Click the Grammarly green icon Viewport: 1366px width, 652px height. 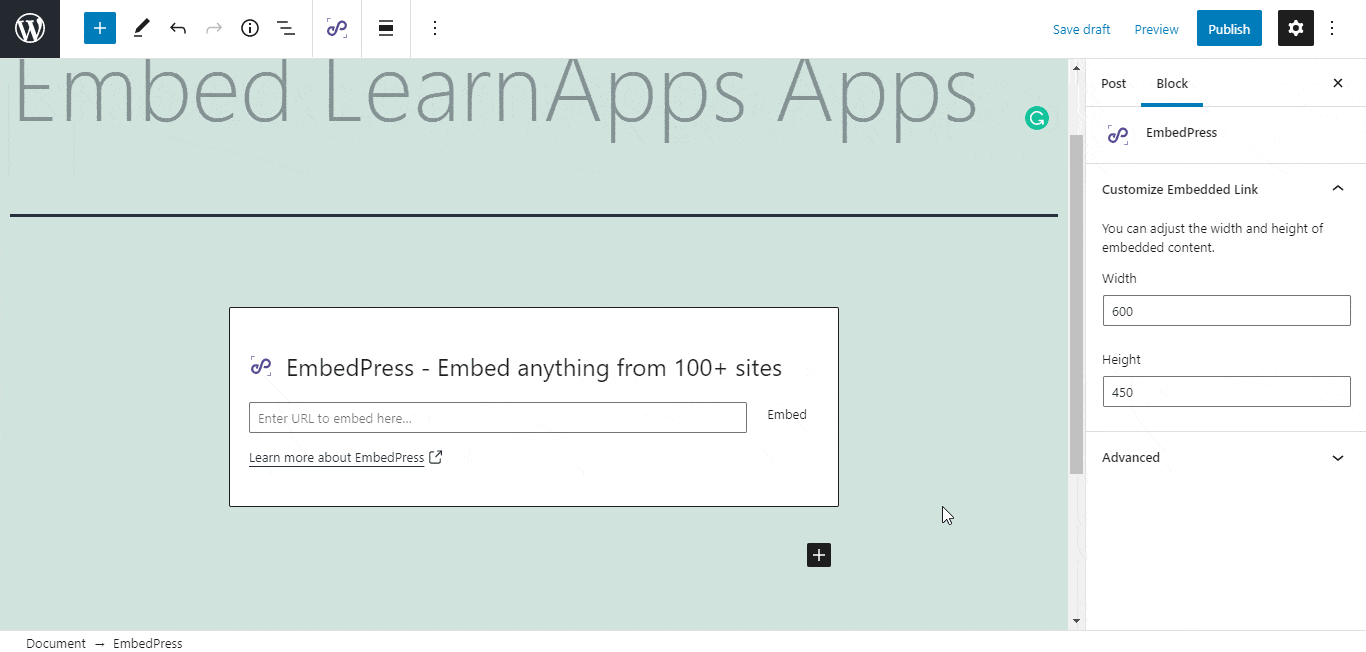point(1037,119)
